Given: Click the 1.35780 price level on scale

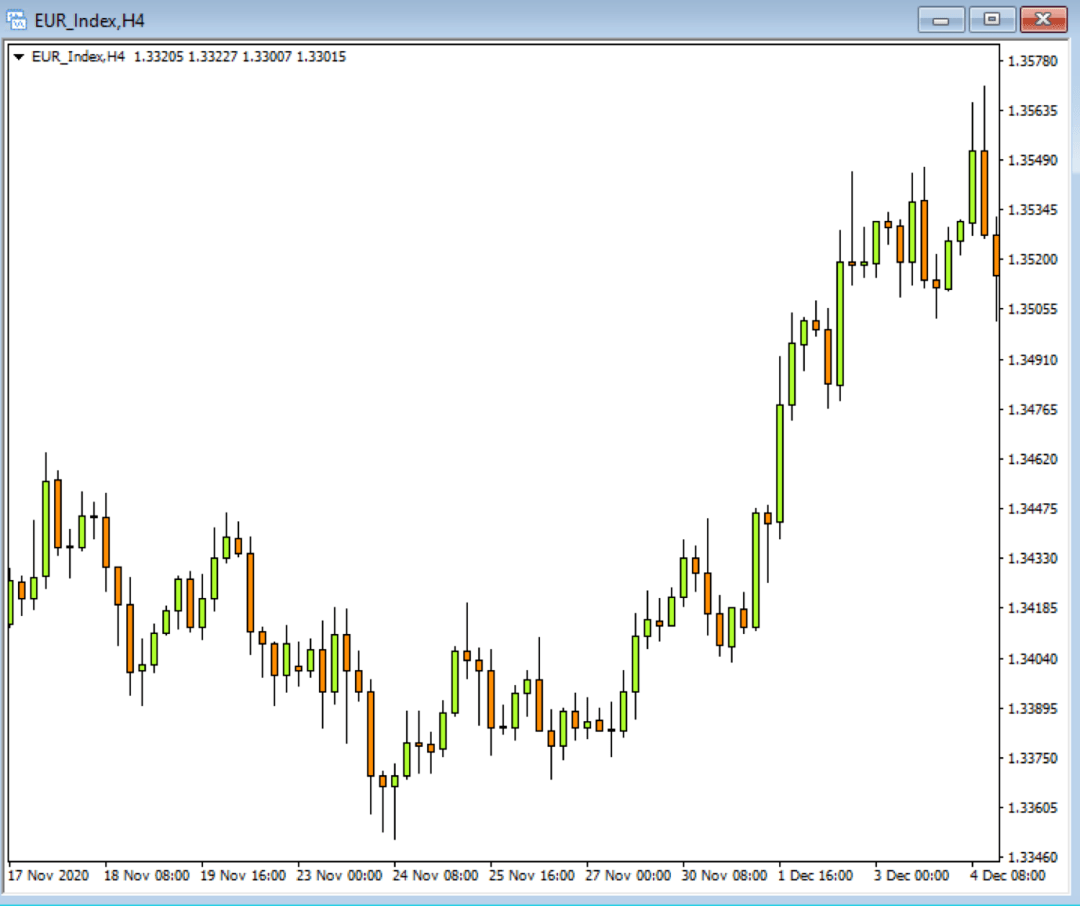Looking at the screenshot, I should pyautogui.click(x=1033, y=61).
